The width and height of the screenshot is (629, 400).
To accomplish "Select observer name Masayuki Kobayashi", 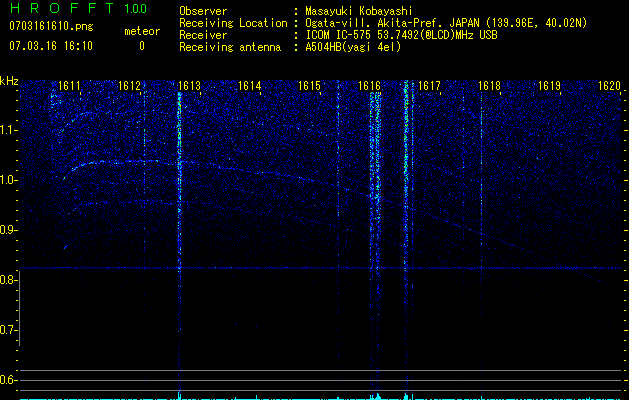I will pyautogui.click(x=358, y=11).
